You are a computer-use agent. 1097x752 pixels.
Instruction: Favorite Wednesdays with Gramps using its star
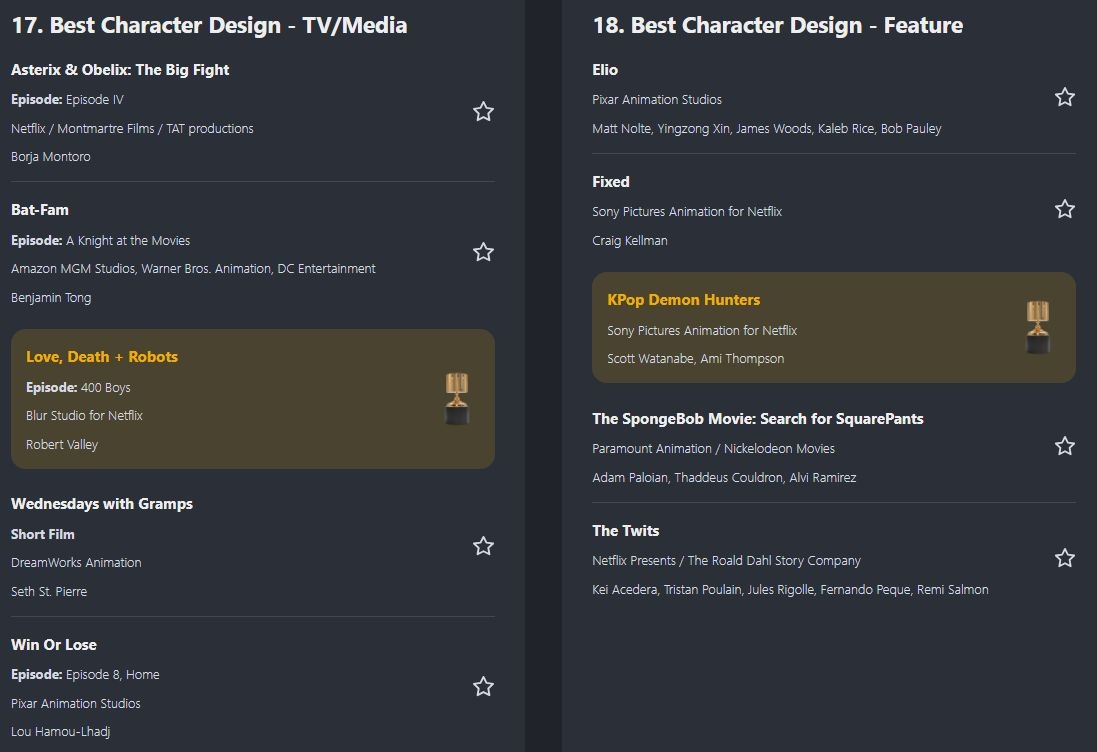(483, 546)
